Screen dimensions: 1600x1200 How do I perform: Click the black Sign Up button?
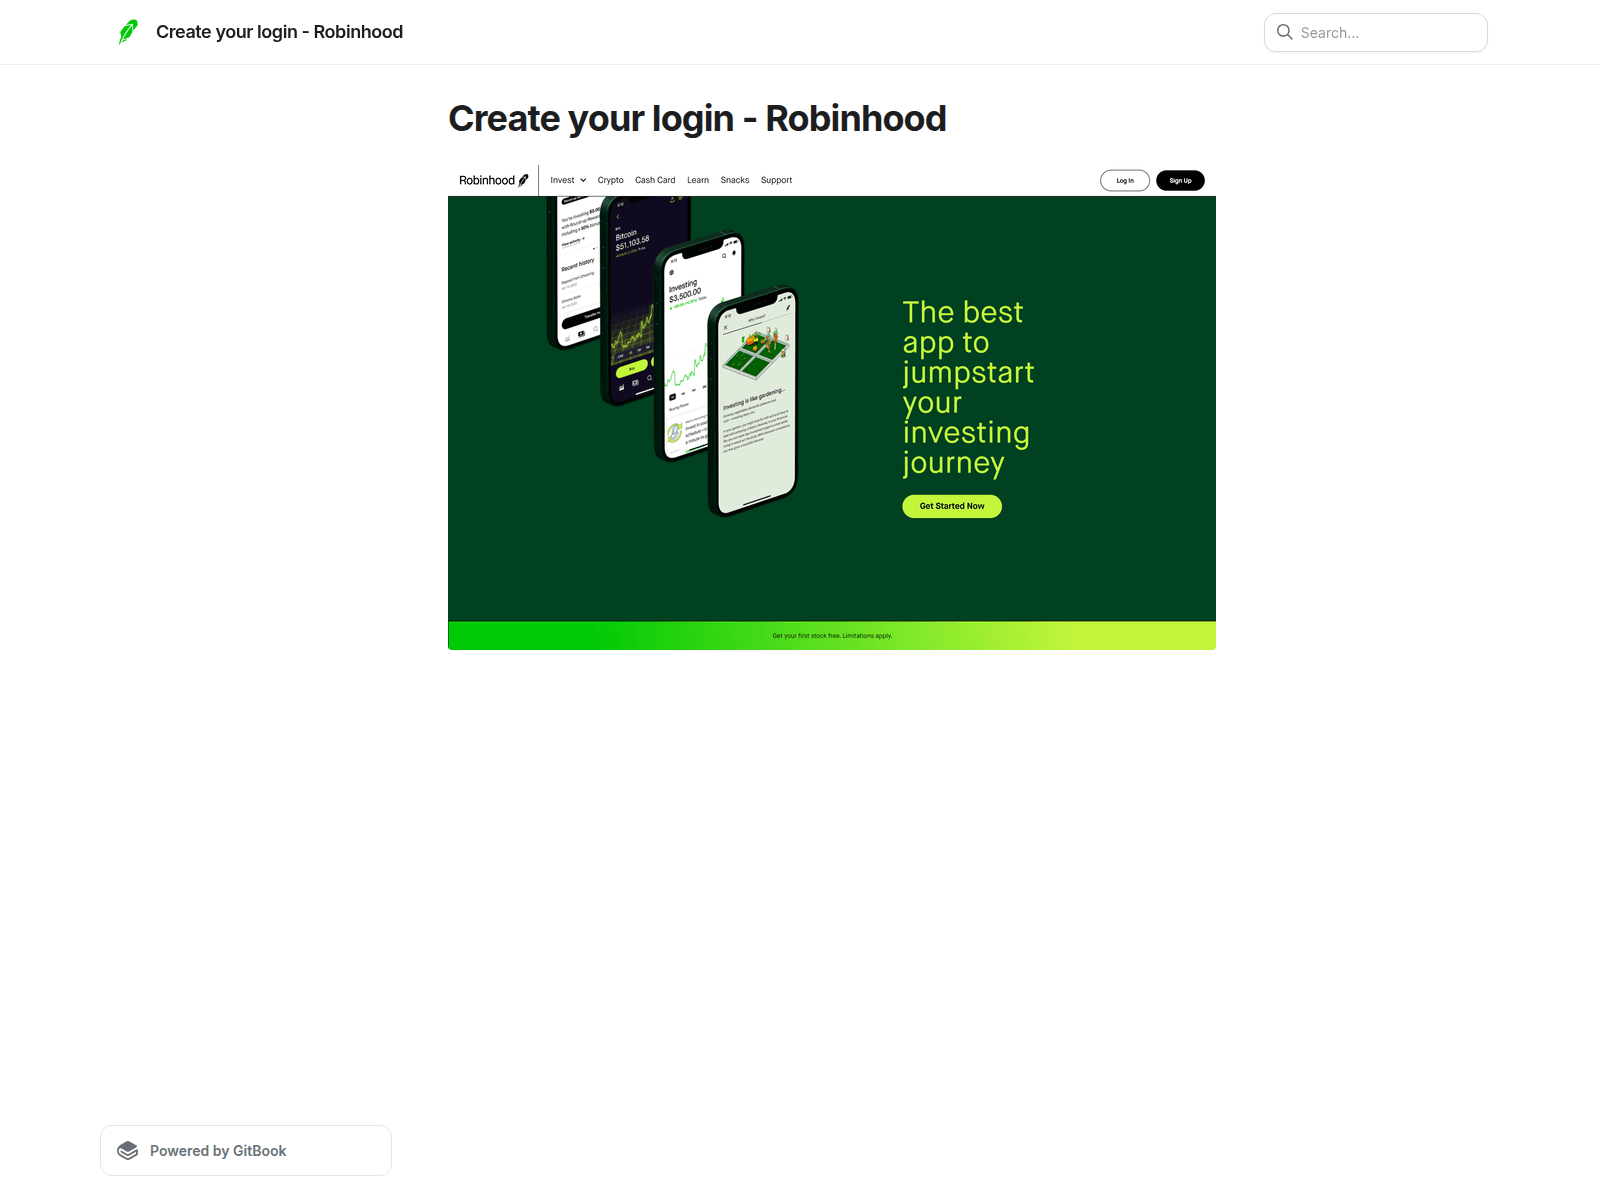tap(1180, 181)
